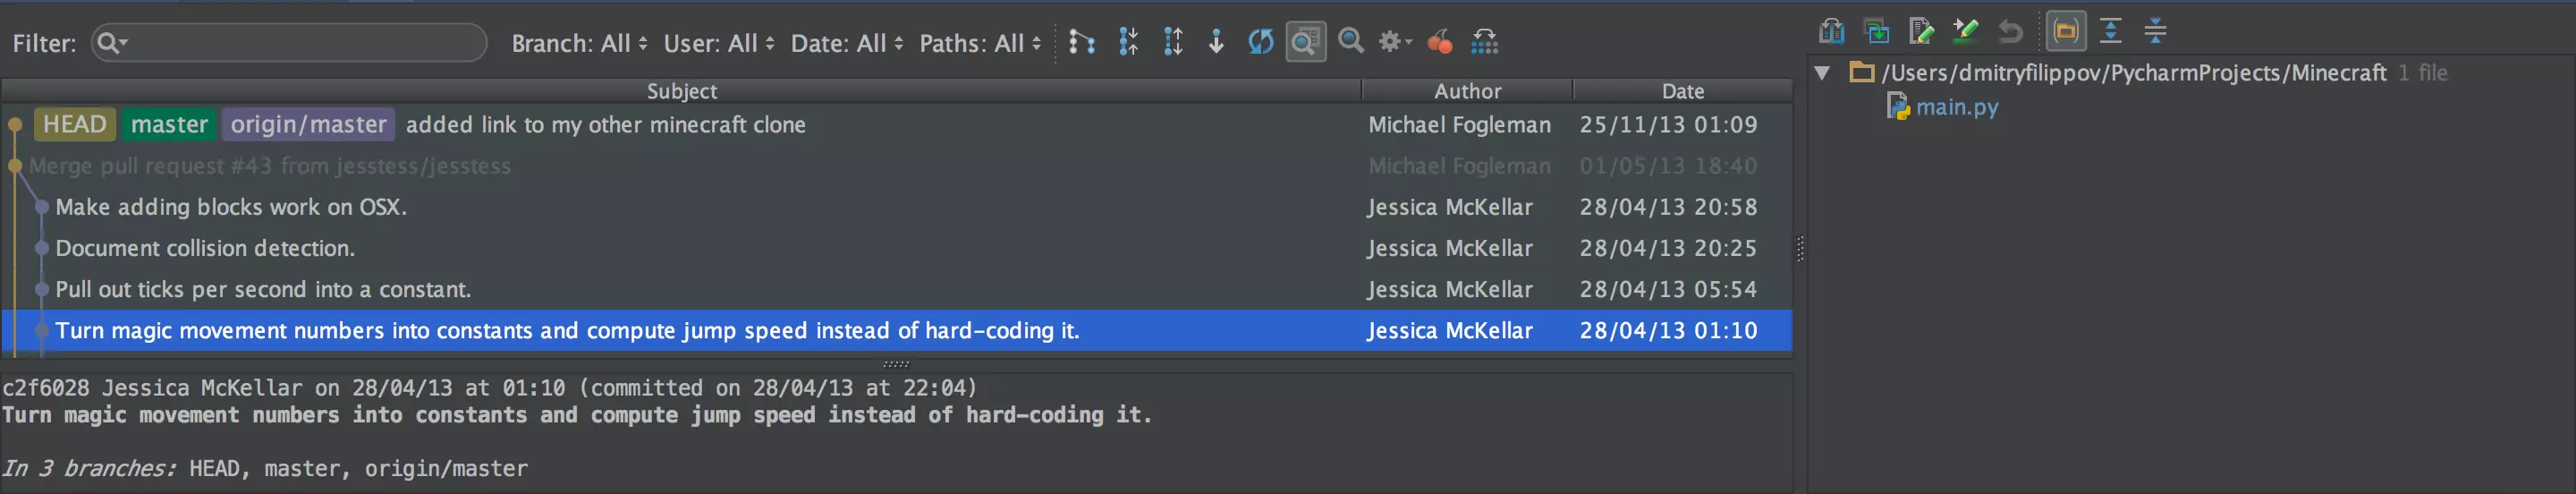Click the expand linear branches icon
Screen dimensions: 2576x494
[1173, 41]
